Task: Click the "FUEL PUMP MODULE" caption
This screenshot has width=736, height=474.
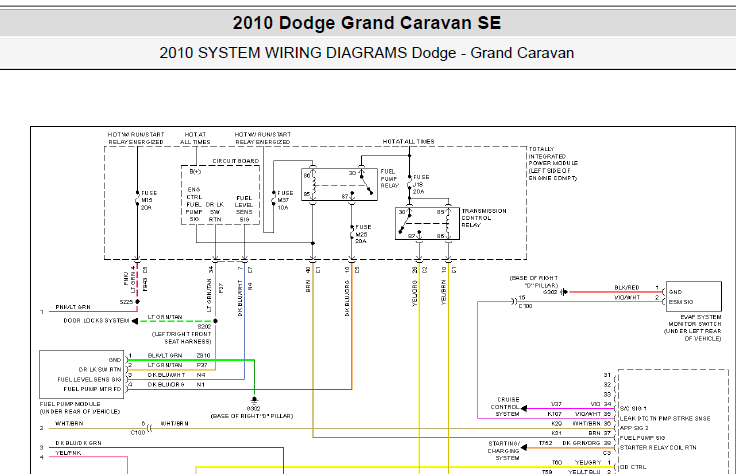Action: coord(70,404)
